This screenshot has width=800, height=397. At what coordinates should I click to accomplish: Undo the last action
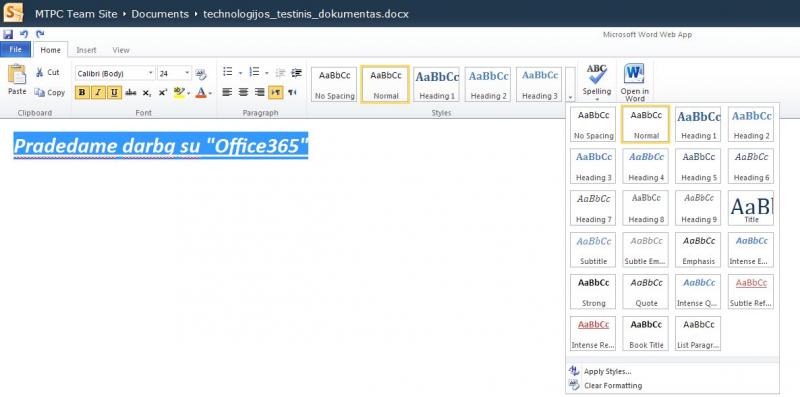[24, 34]
